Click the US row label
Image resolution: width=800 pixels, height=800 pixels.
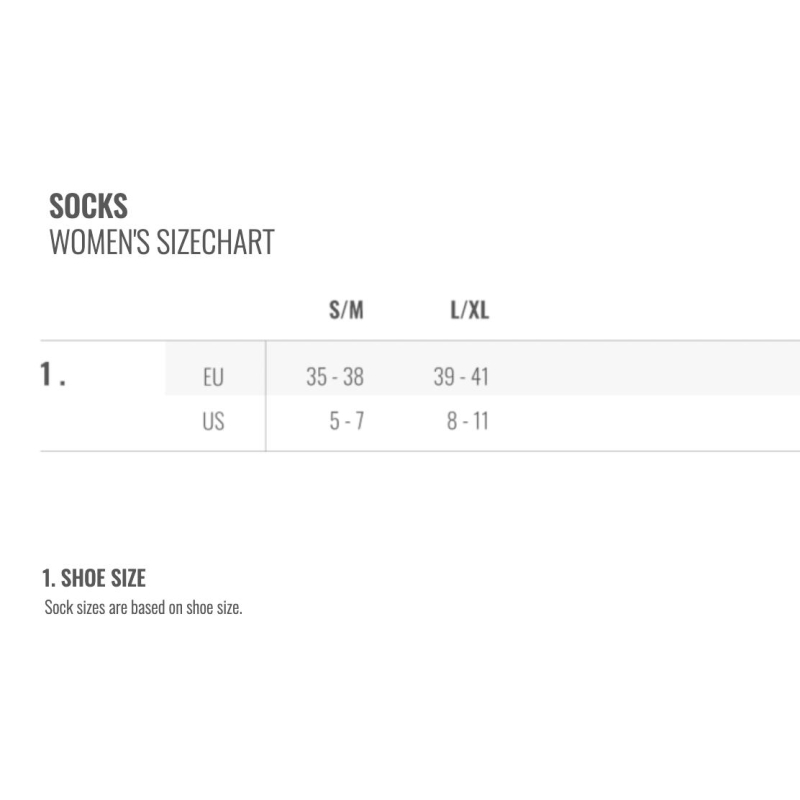point(213,421)
